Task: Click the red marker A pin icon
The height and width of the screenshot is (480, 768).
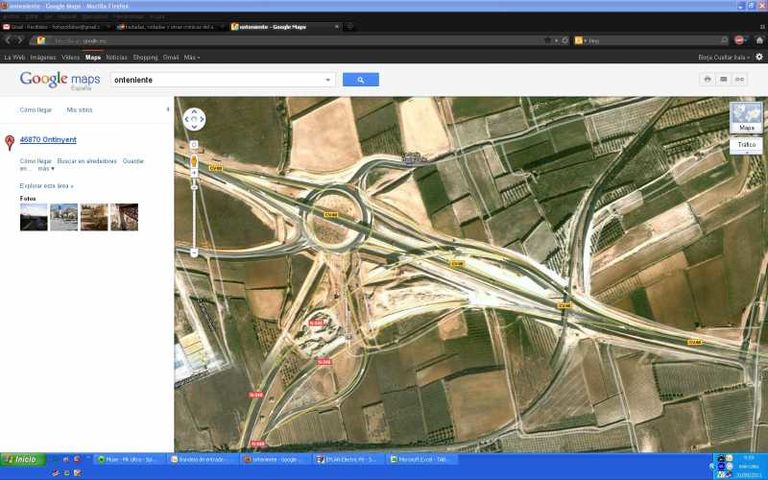Action: (10, 142)
